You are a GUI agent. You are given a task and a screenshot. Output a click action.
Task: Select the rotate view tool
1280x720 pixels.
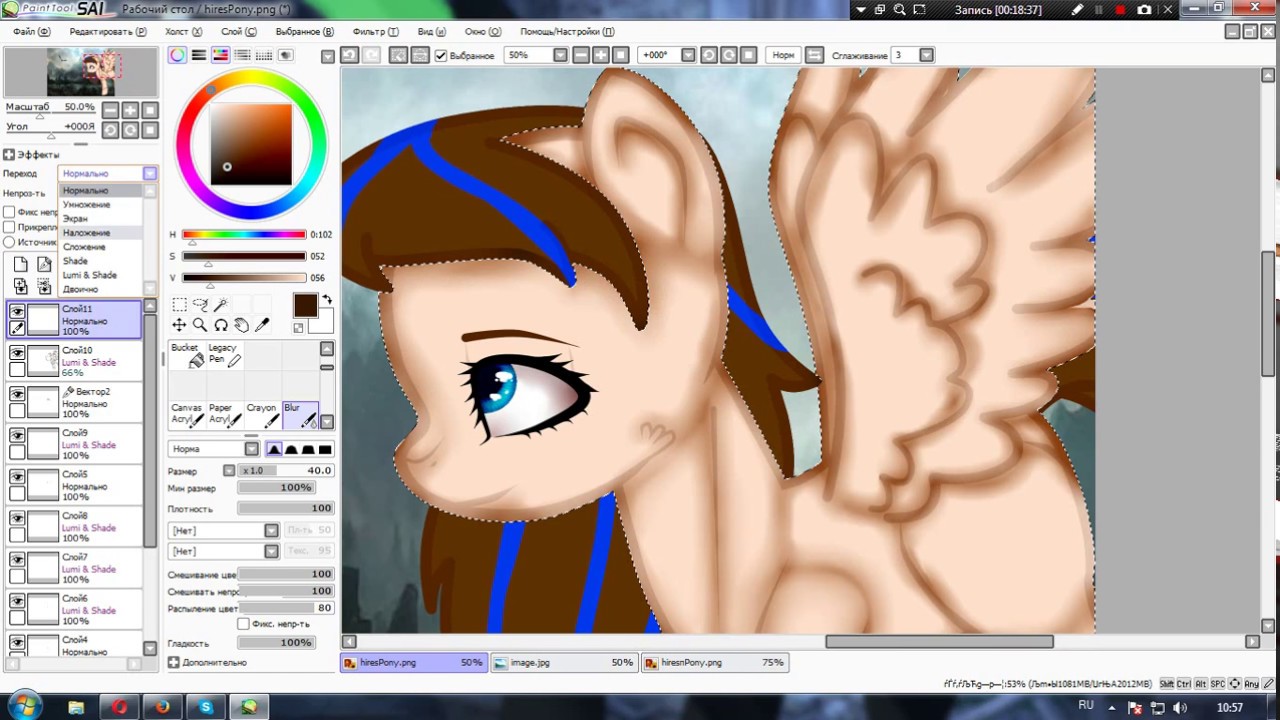[x=221, y=325]
